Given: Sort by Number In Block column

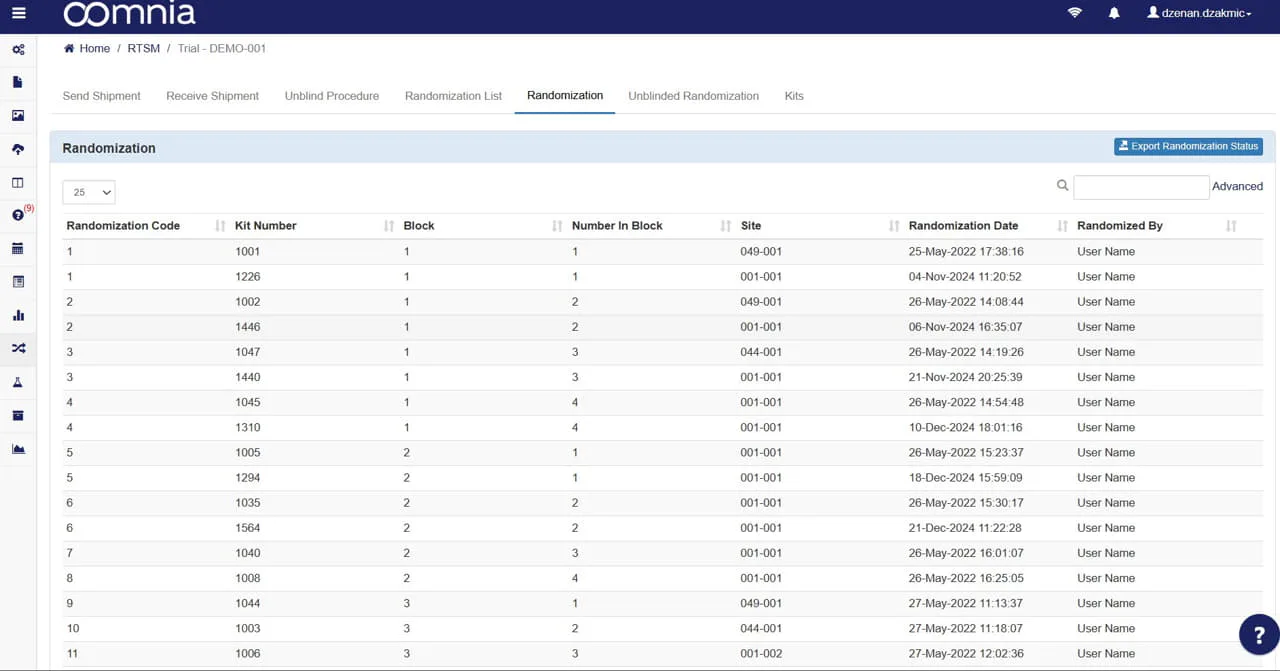Looking at the screenshot, I should pos(652,226).
